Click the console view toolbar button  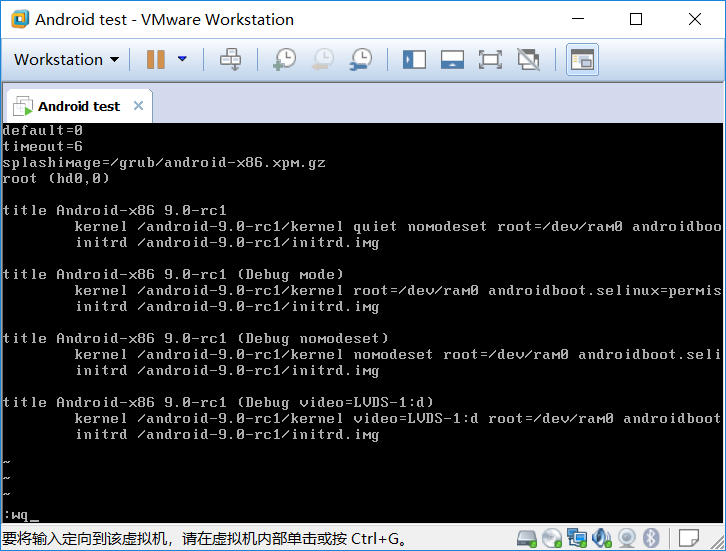point(582,59)
